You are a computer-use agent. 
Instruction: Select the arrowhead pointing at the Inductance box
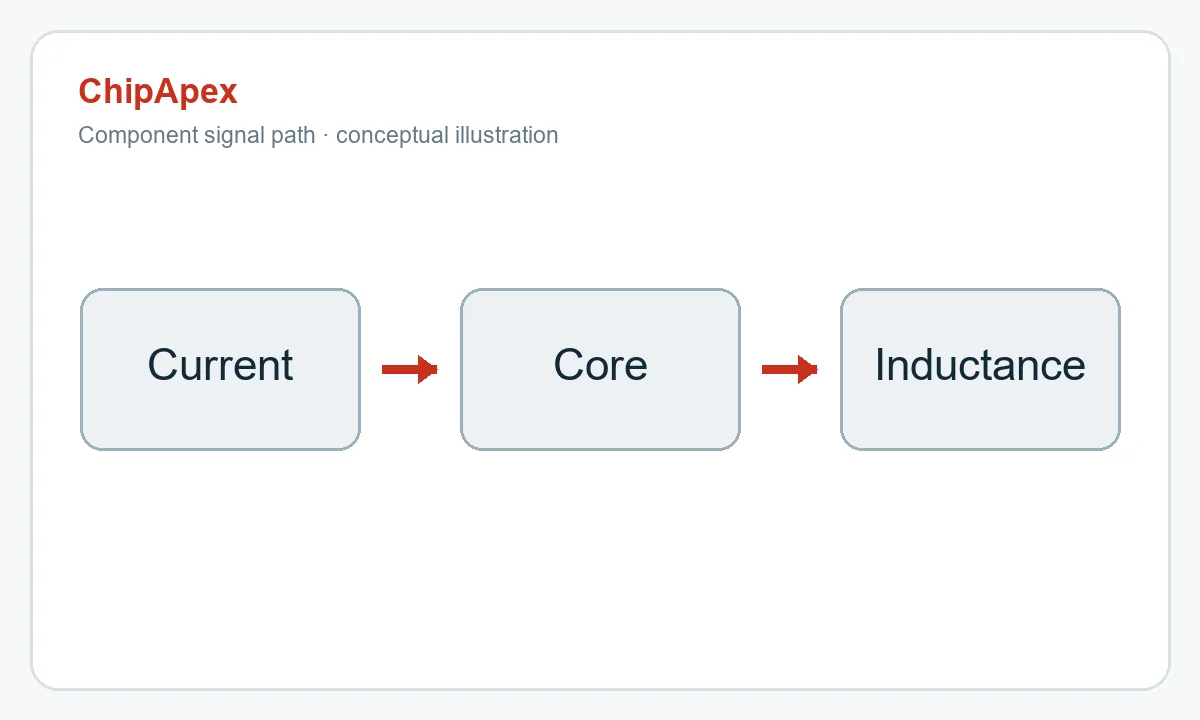[808, 370]
